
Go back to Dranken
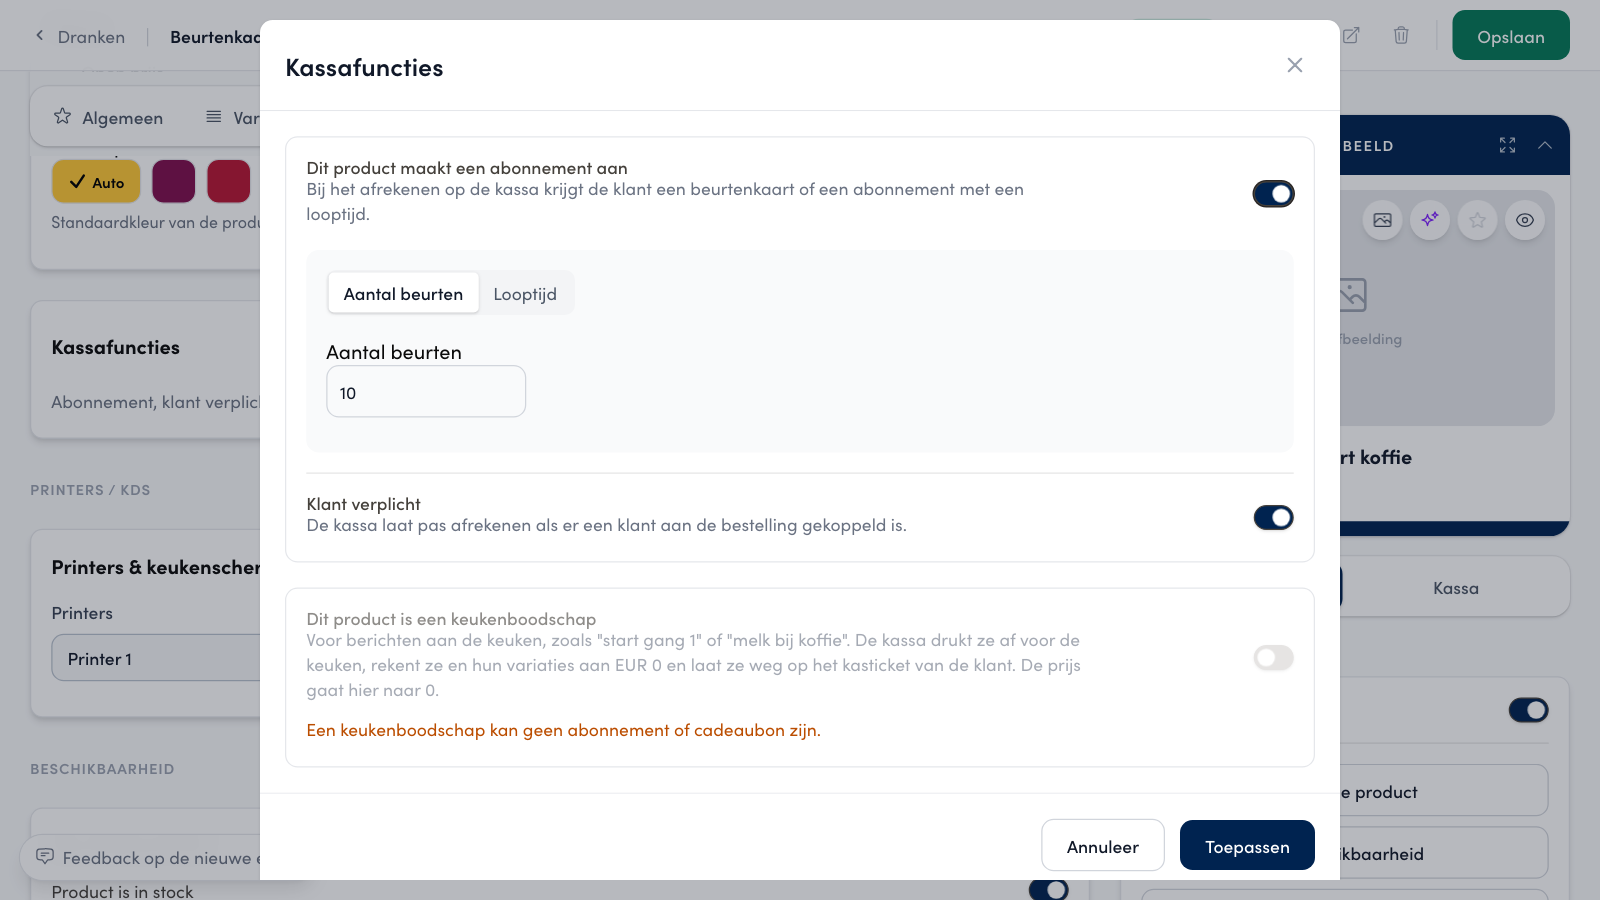click(91, 37)
